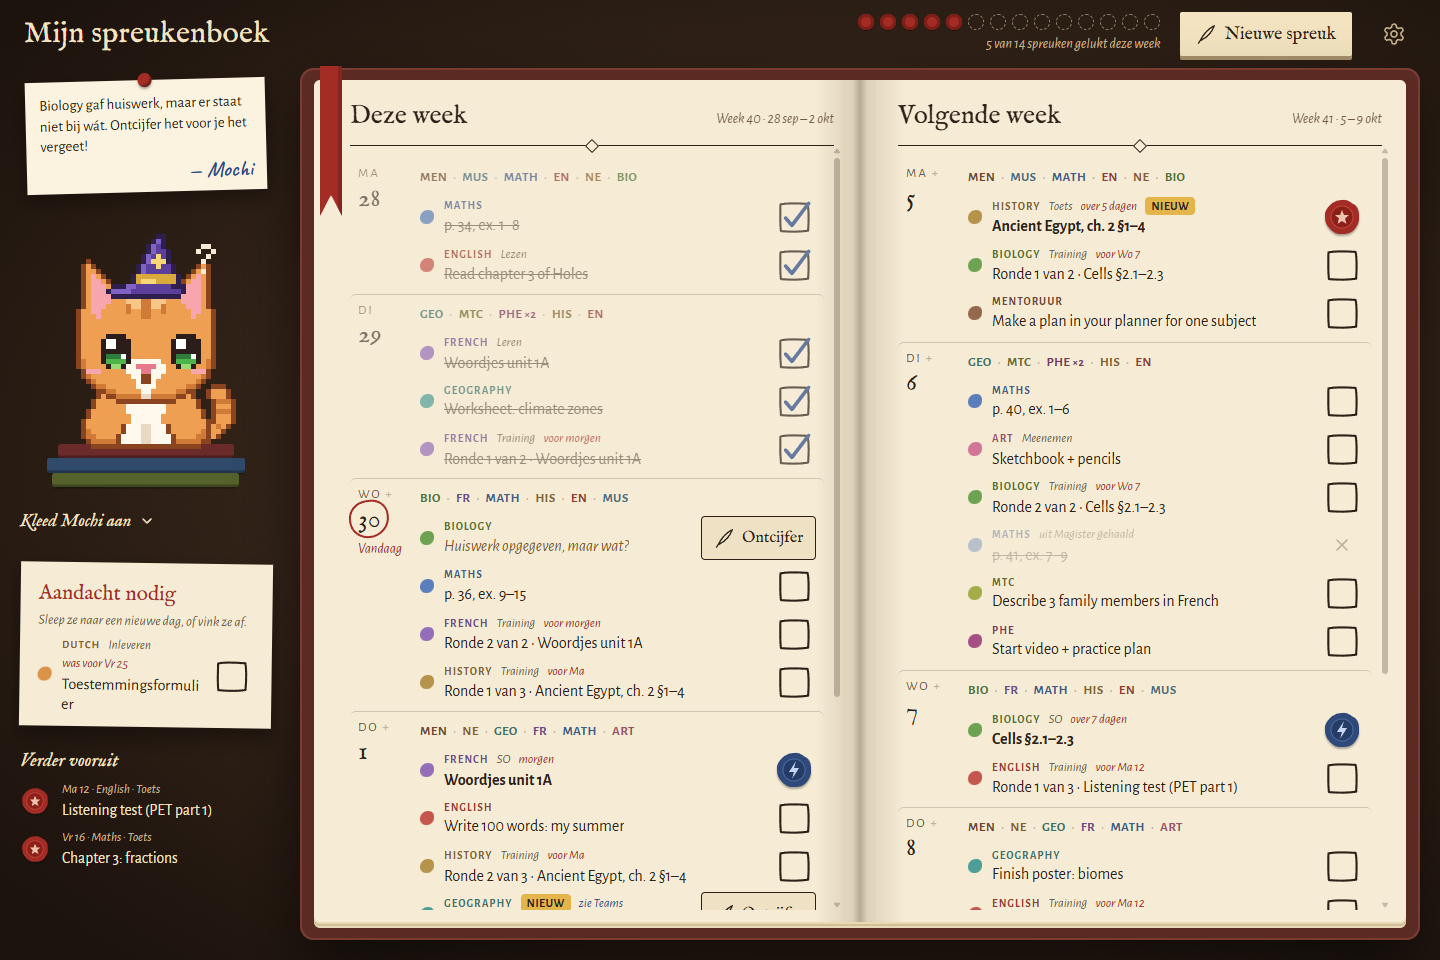Check off Finish poster: biomes

pyautogui.click(x=1342, y=866)
